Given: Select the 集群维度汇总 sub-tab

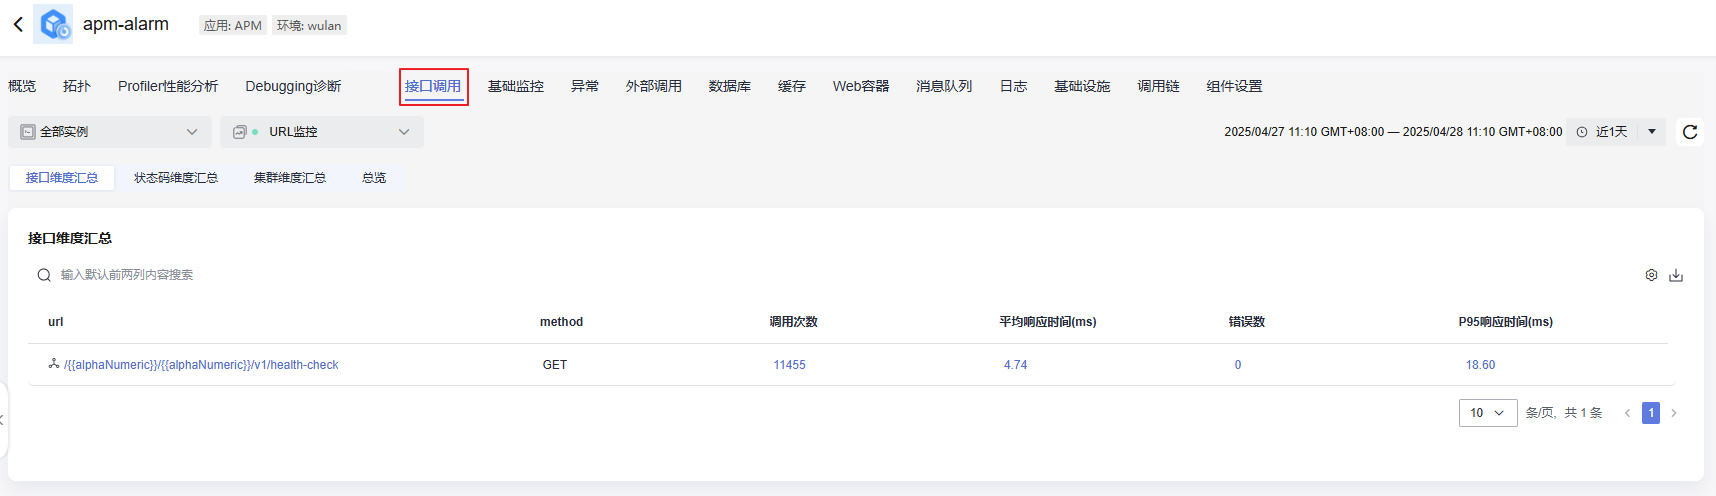Looking at the screenshot, I should (x=290, y=178).
